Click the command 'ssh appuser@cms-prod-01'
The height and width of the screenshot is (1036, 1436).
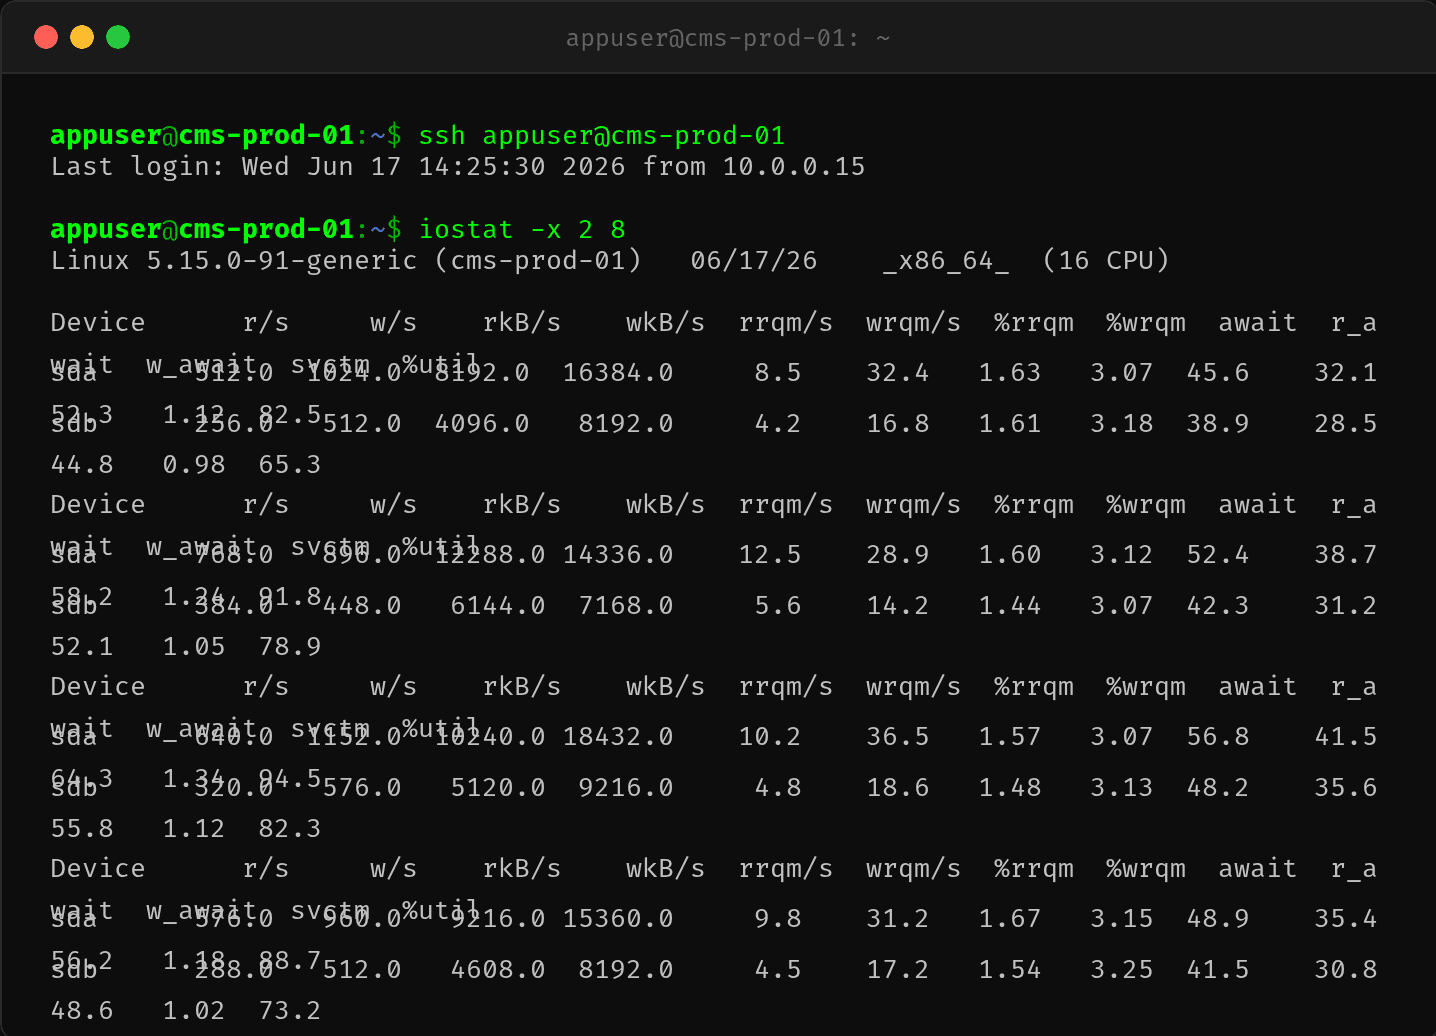tap(602, 135)
